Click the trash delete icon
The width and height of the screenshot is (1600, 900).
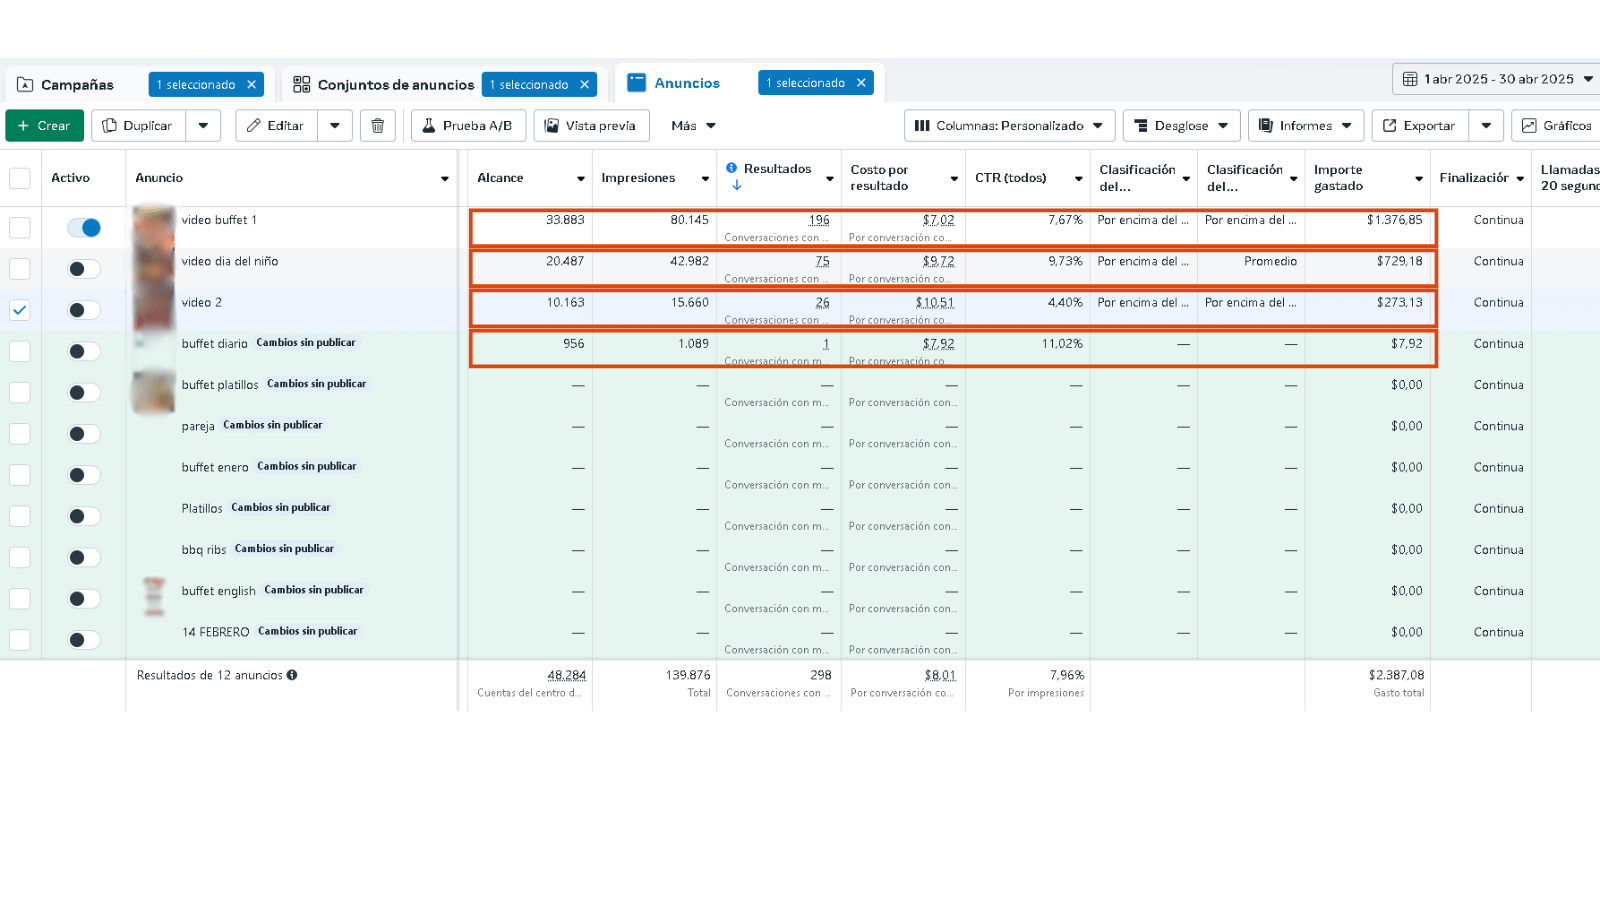(377, 126)
